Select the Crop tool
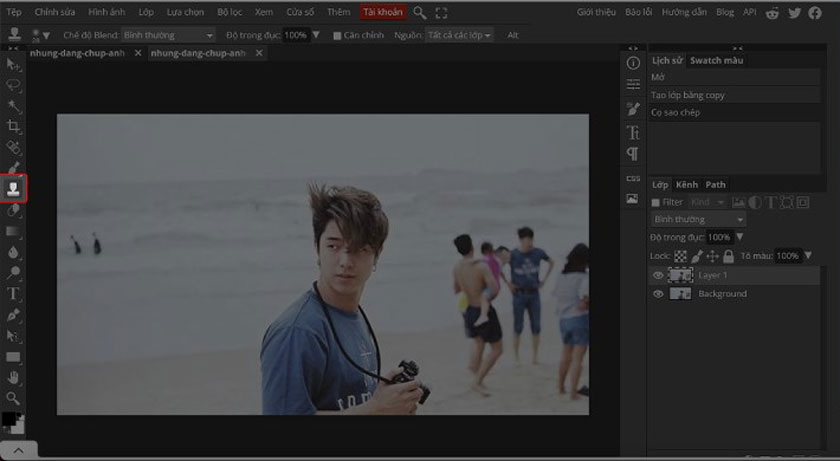840x461 pixels. click(x=13, y=126)
